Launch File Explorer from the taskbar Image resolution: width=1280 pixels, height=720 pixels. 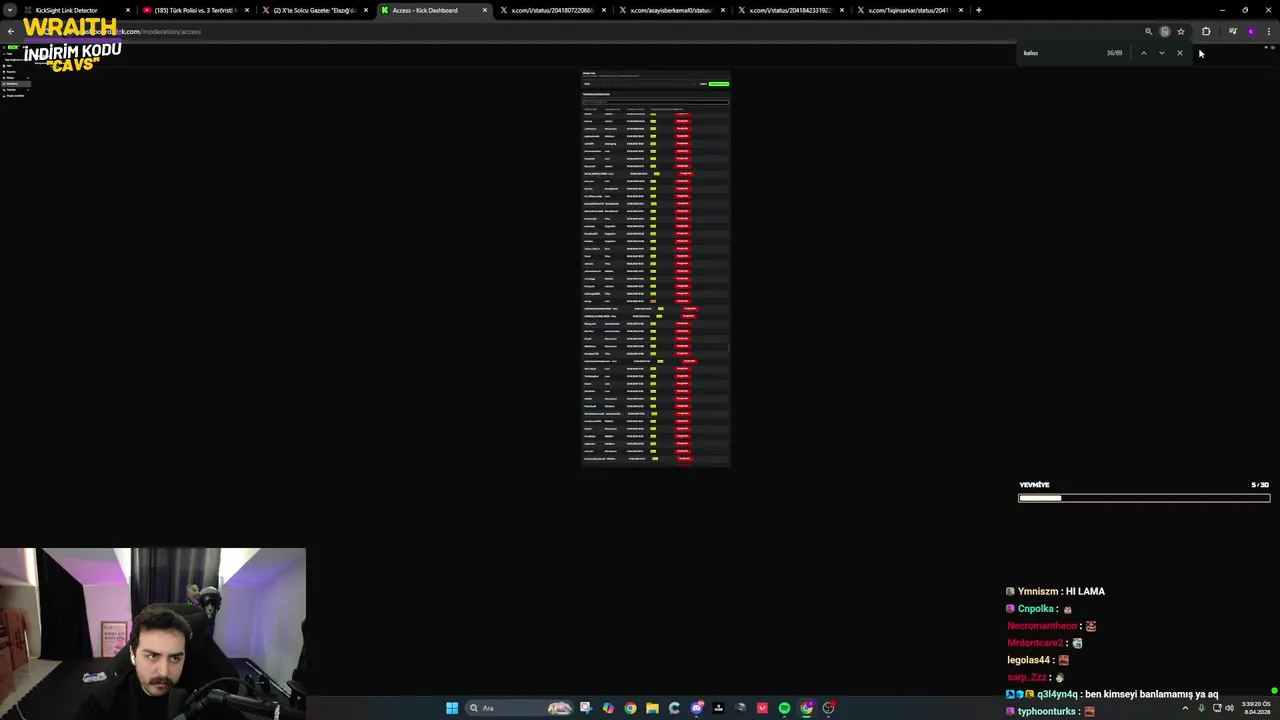coord(652,708)
